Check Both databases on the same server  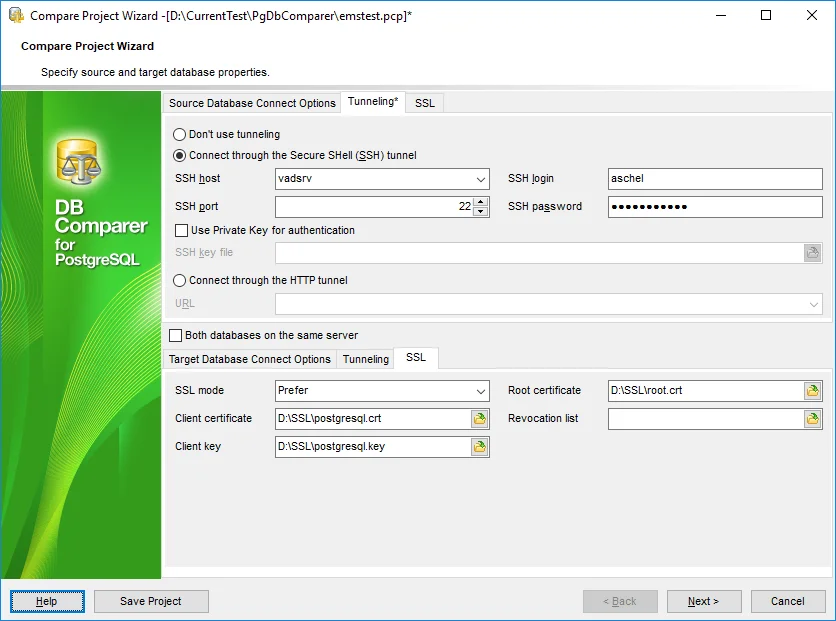click(x=176, y=336)
